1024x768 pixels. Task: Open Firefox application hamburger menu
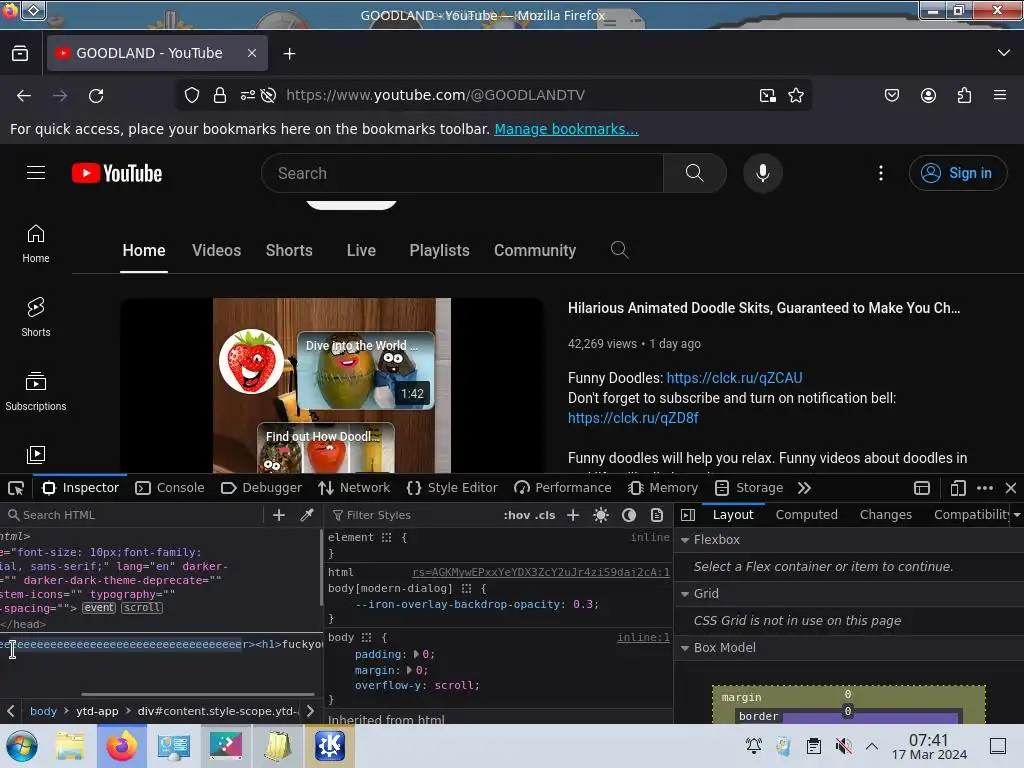pos(1000,95)
